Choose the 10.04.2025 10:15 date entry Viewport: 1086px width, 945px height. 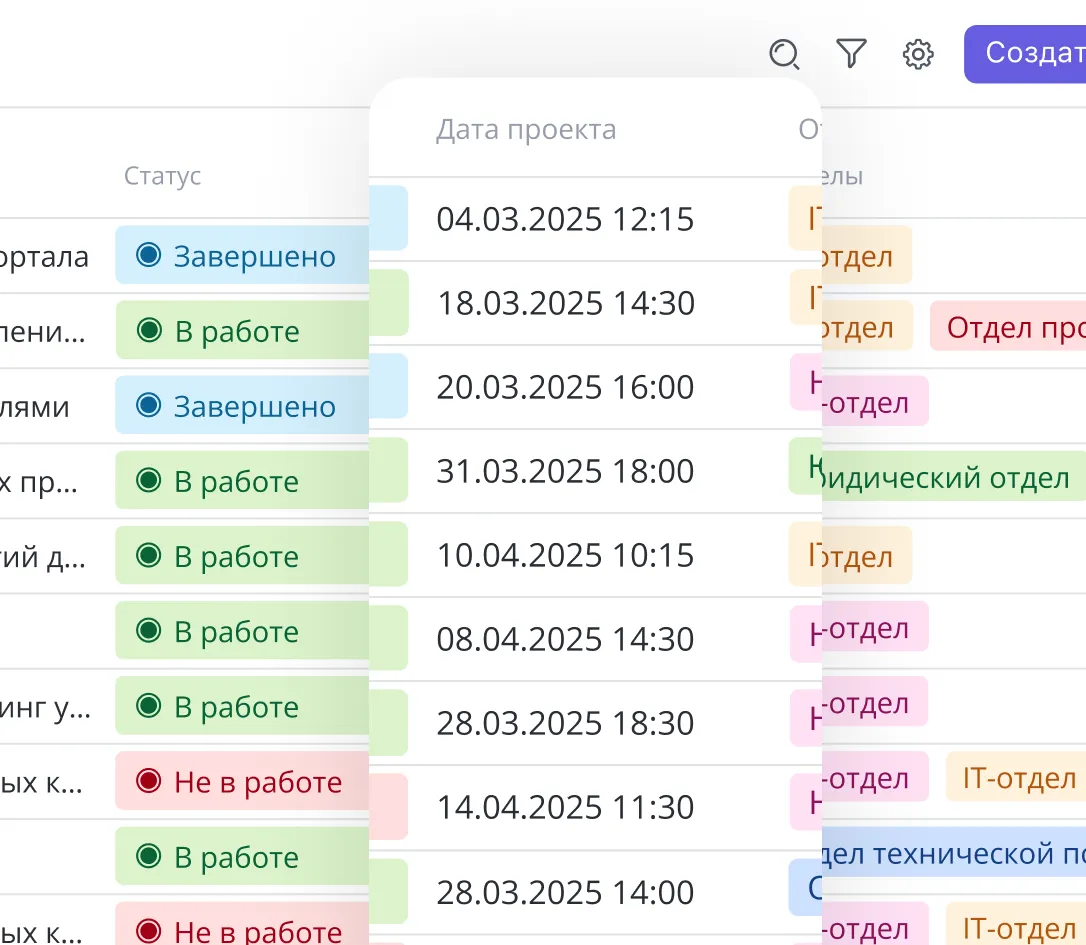[565, 555]
